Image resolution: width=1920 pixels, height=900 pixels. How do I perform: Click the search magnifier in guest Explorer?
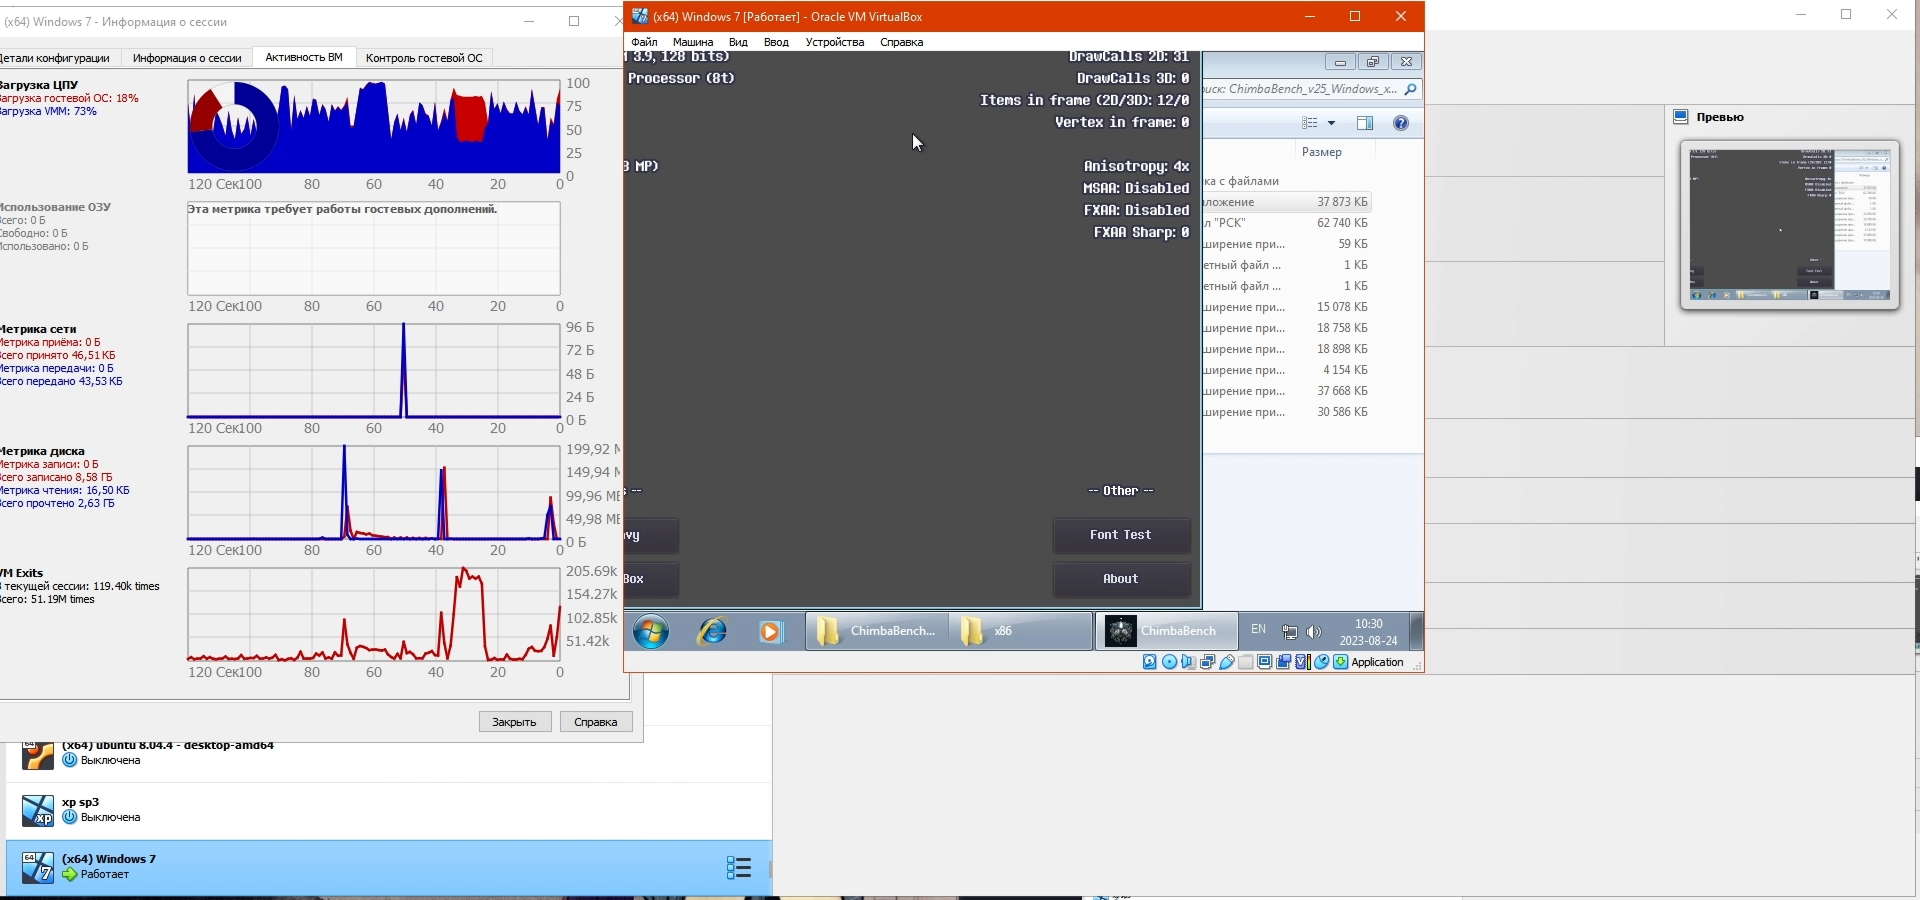1410,89
